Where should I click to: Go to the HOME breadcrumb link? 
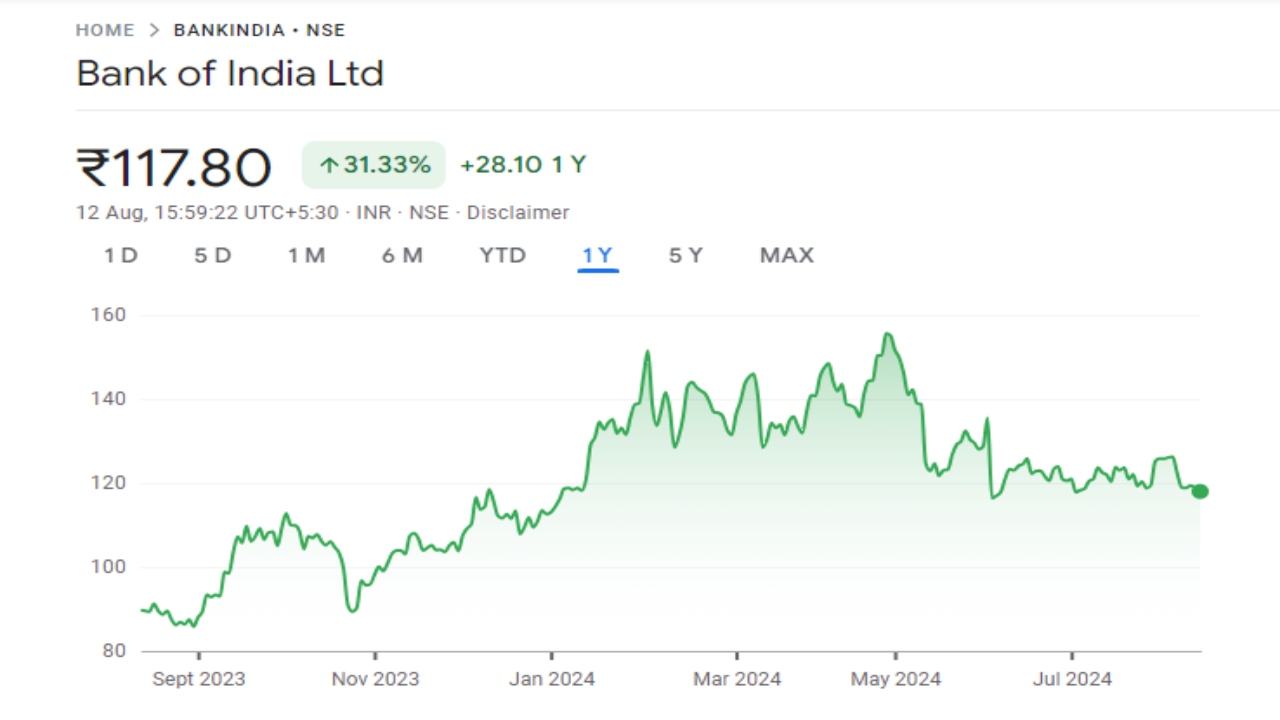tap(105, 30)
